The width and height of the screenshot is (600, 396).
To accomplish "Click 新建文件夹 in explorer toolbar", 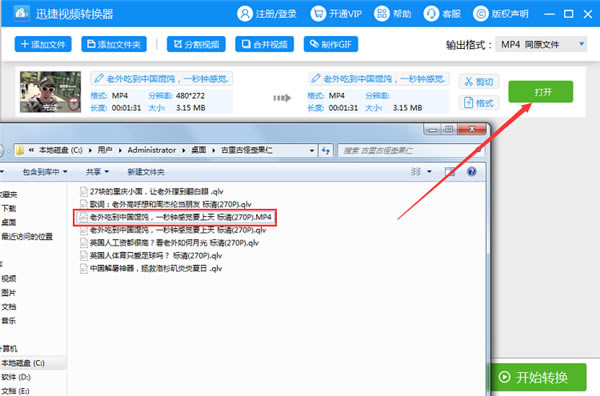I will pyautogui.click(x=146, y=172).
